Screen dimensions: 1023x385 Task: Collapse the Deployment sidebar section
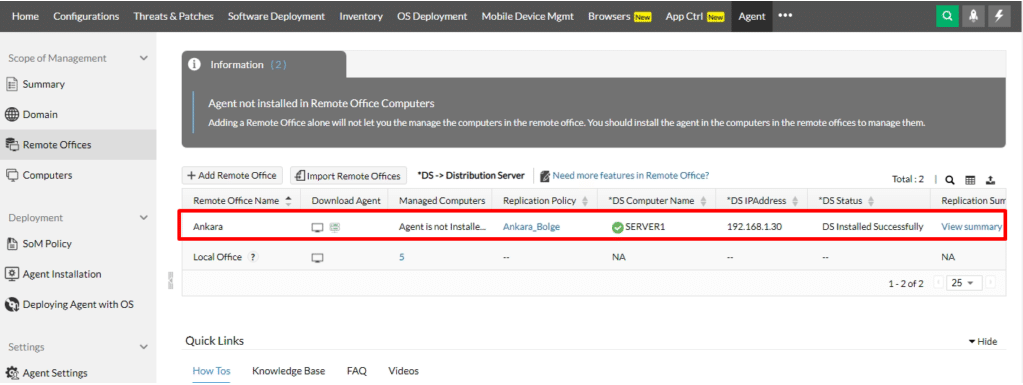coord(144,218)
